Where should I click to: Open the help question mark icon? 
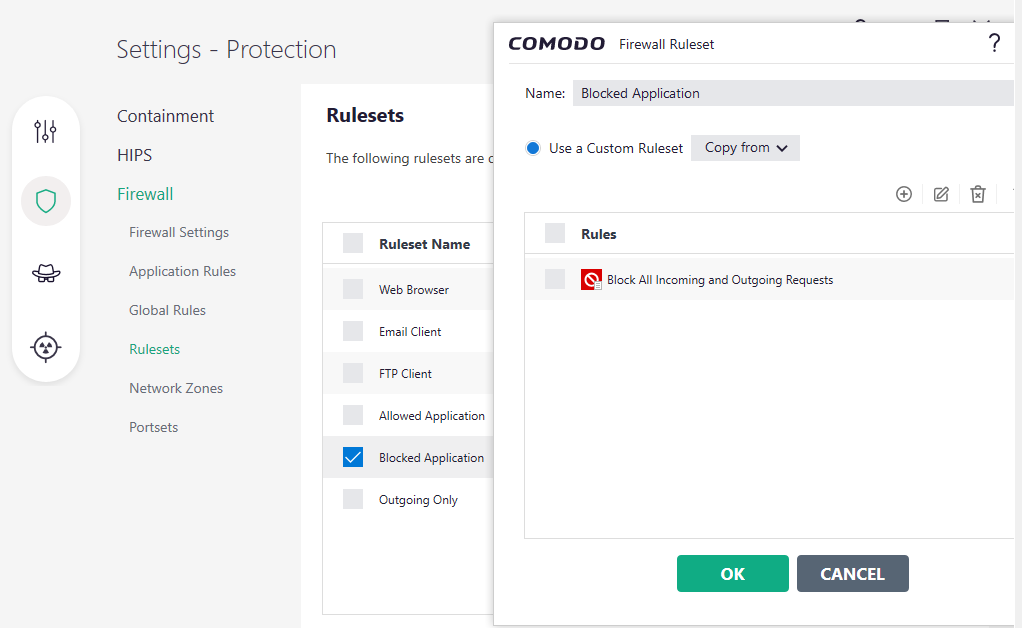point(993,43)
